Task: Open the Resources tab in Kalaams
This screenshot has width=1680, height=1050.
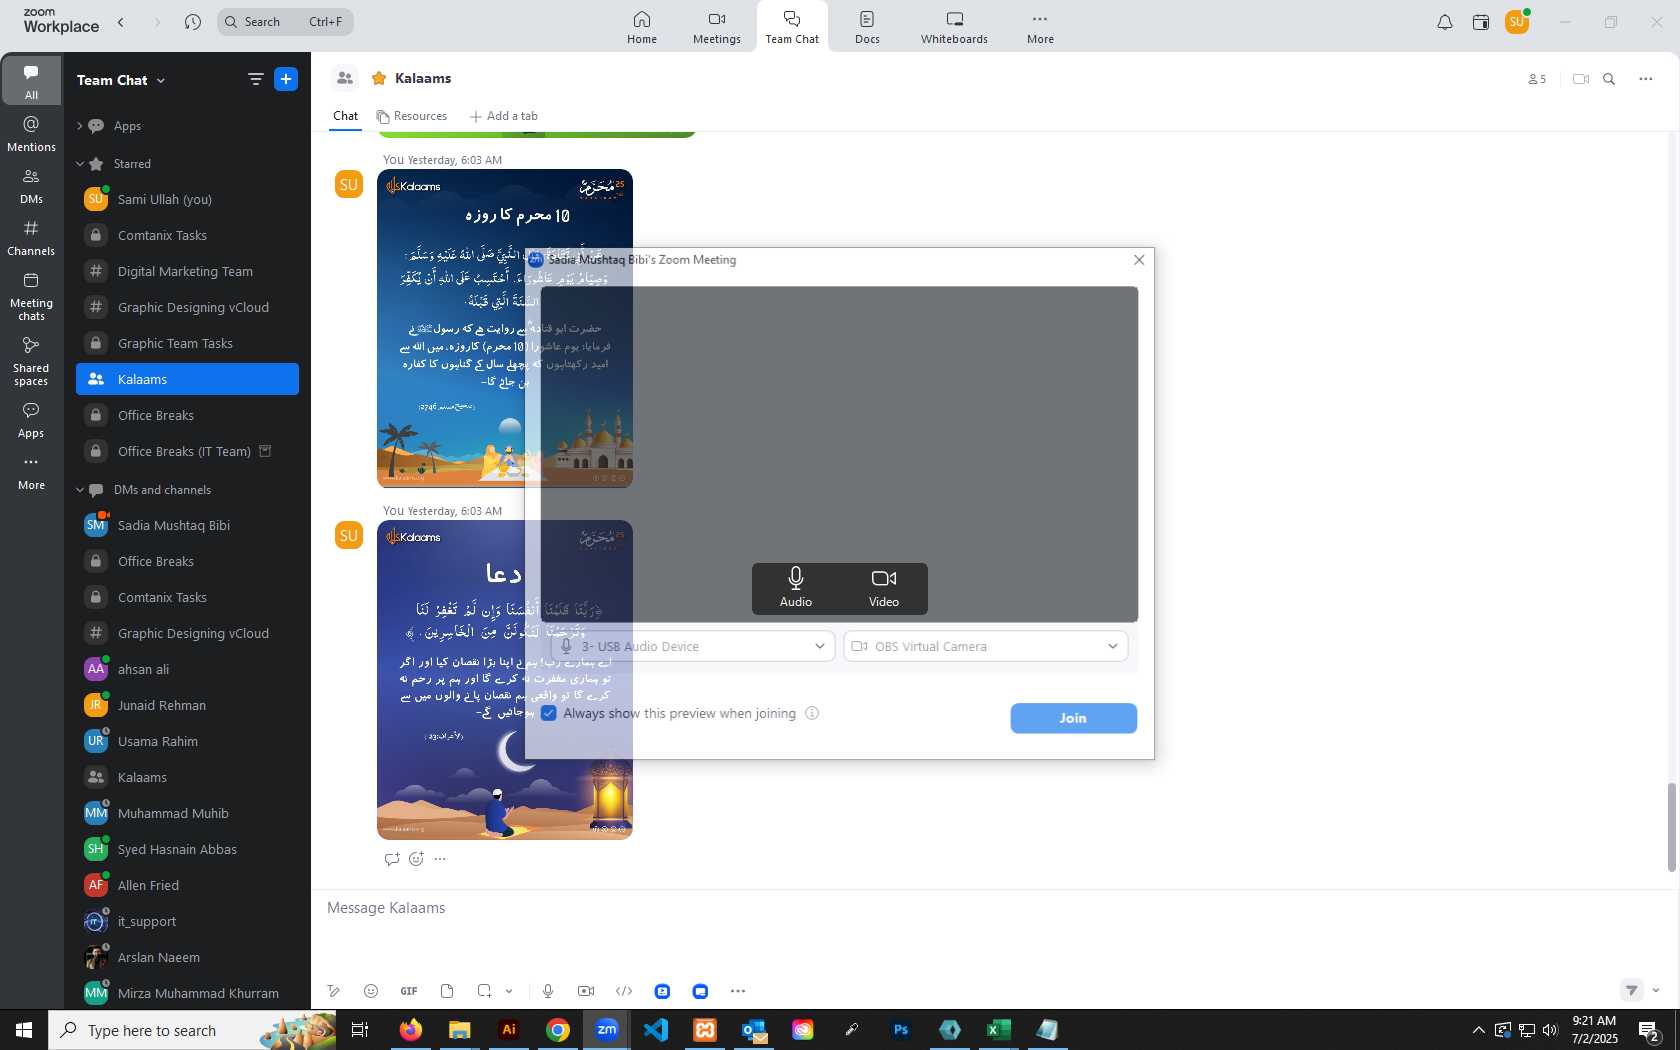Action: point(412,116)
